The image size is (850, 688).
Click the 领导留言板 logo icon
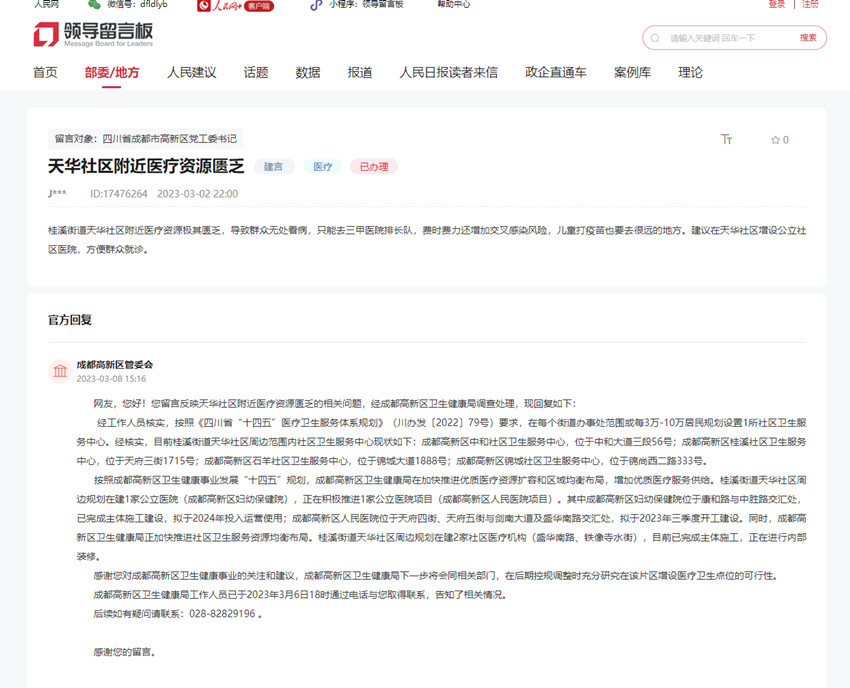[x=46, y=36]
